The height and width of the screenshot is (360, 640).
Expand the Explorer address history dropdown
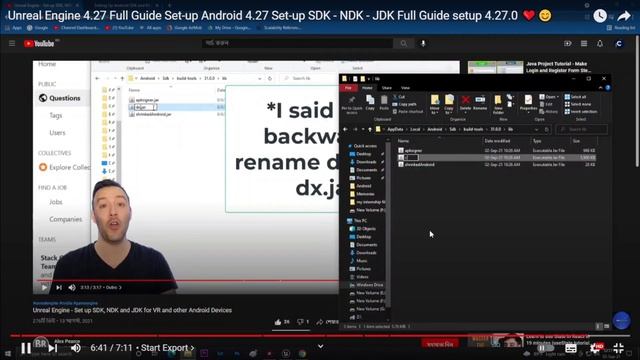pos(536,129)
